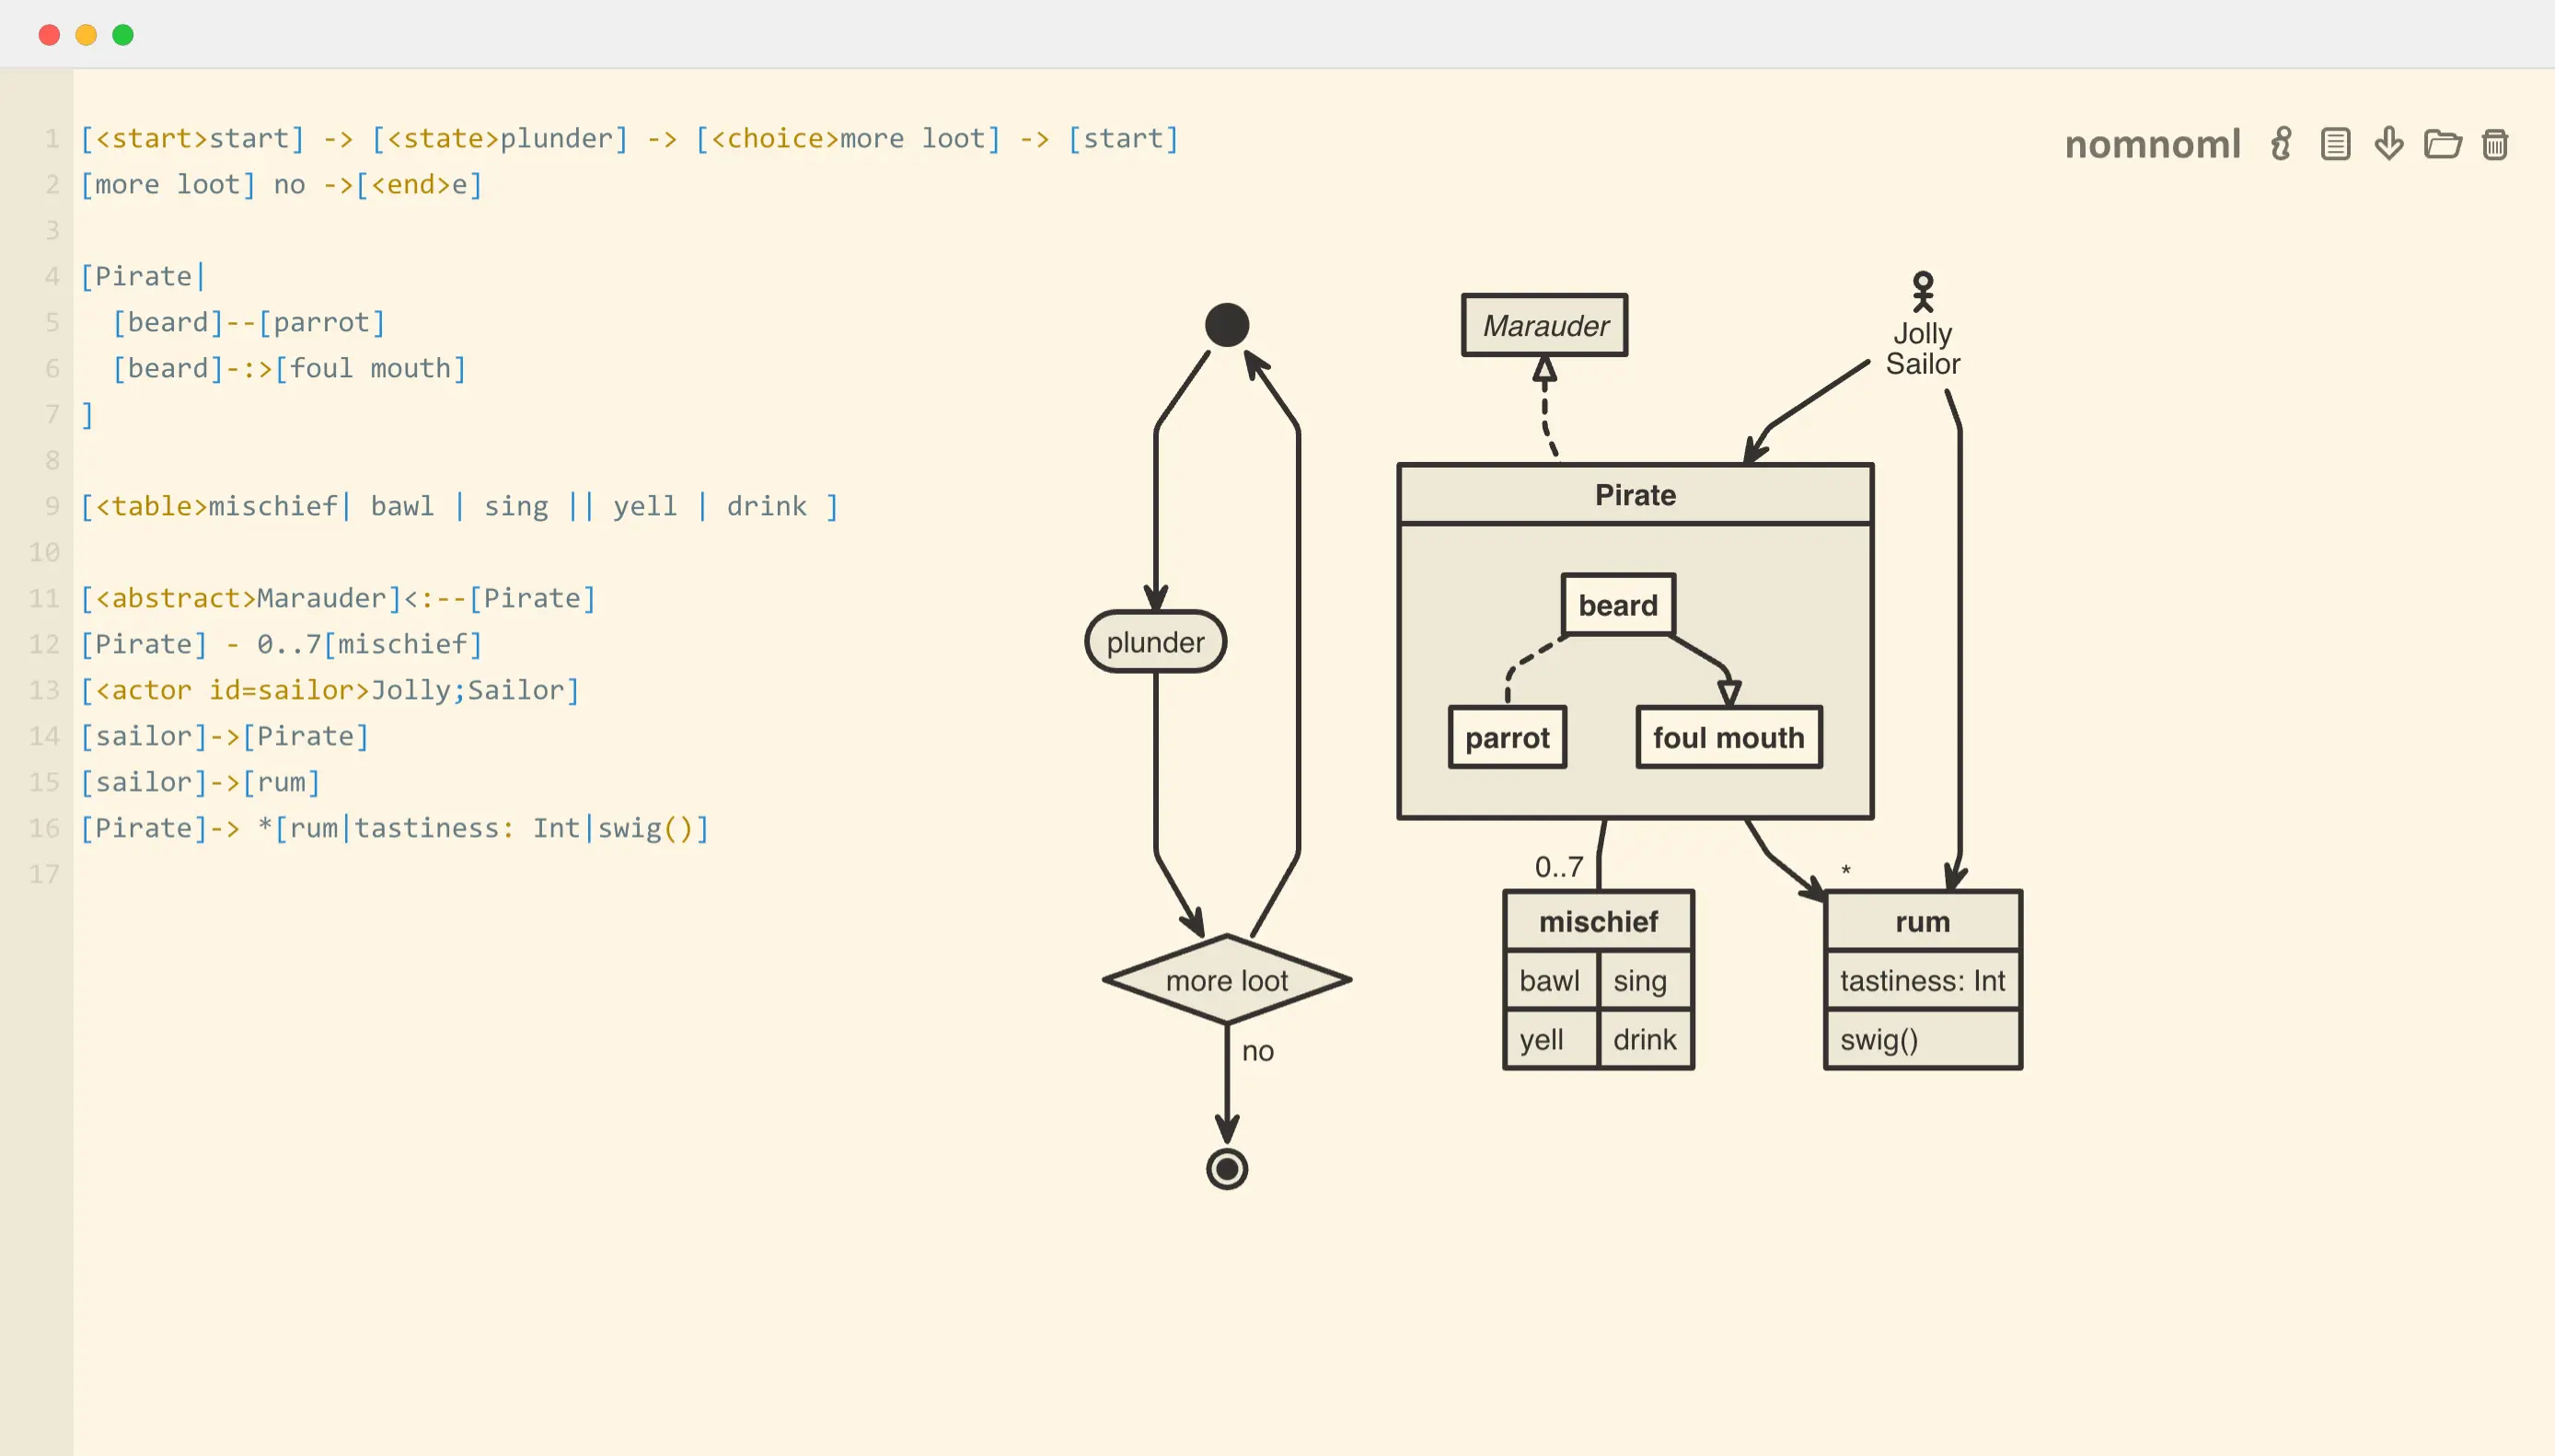This screenshot has width=2555, height=1456.
Task: Click the parrot box inside Pirate
Action: [x=1507, y=738]
